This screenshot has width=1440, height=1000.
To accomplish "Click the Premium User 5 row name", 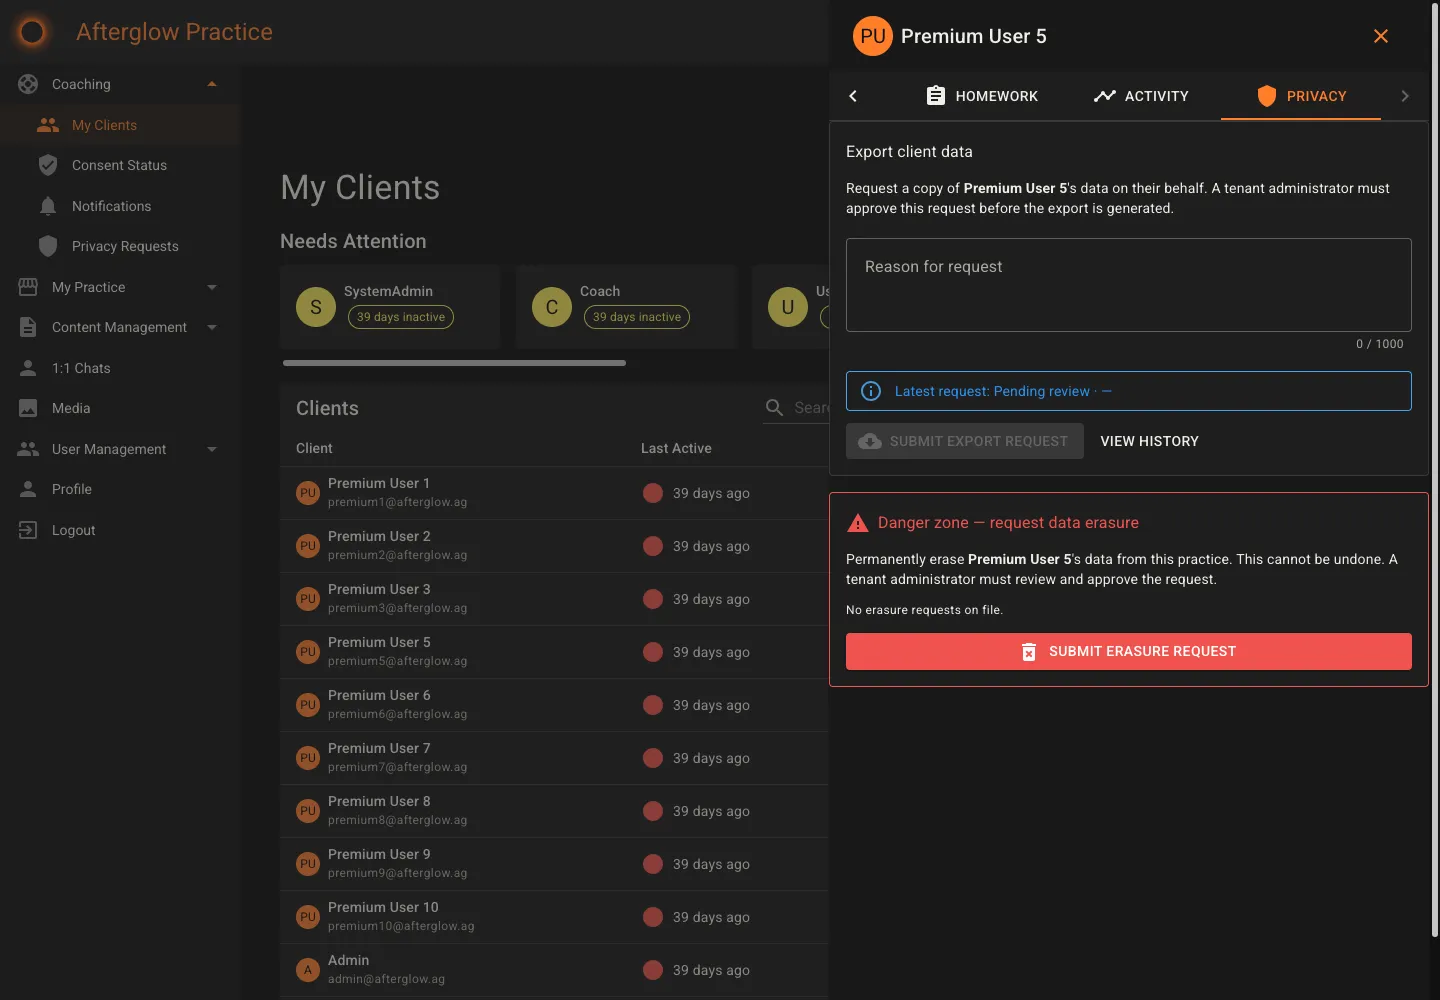I will coord(379,642).
